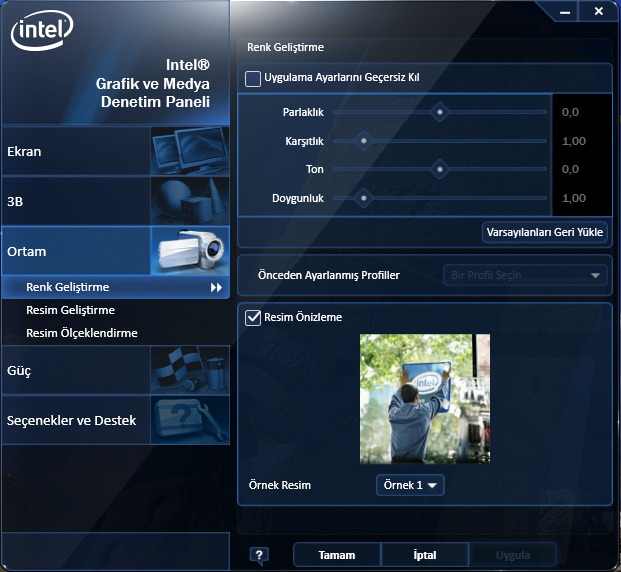This screenshot has height=572, width=621.
Task: Click the Varsayılanları Geri Yükle button
Action: tap(545, 232)
